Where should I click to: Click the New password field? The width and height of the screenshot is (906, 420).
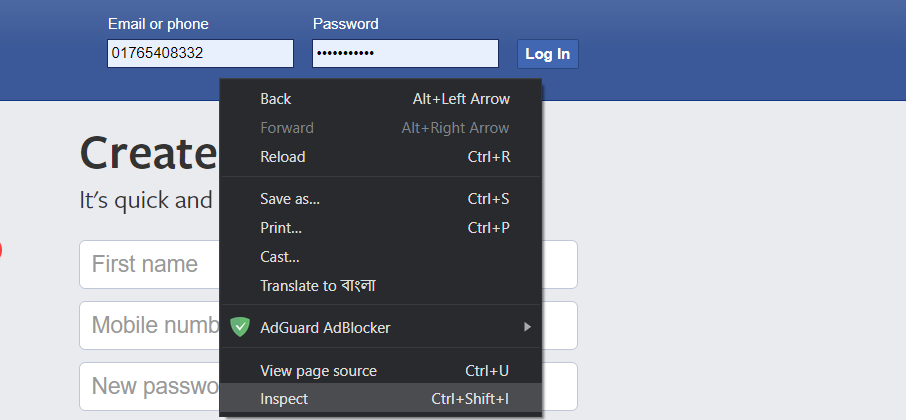[x=150, y=386]
